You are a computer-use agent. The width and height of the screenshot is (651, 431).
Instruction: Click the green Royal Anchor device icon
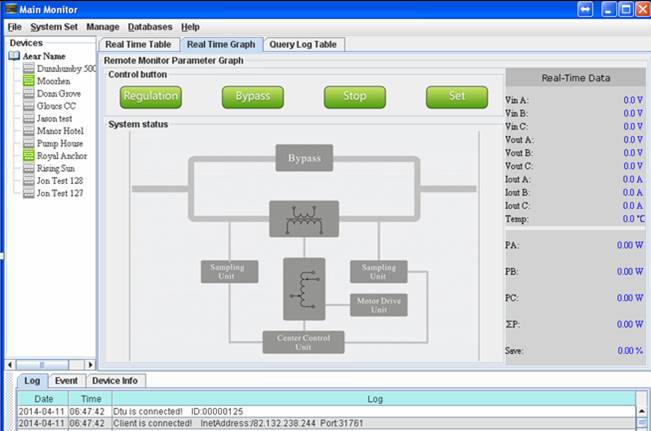[29, 156]
